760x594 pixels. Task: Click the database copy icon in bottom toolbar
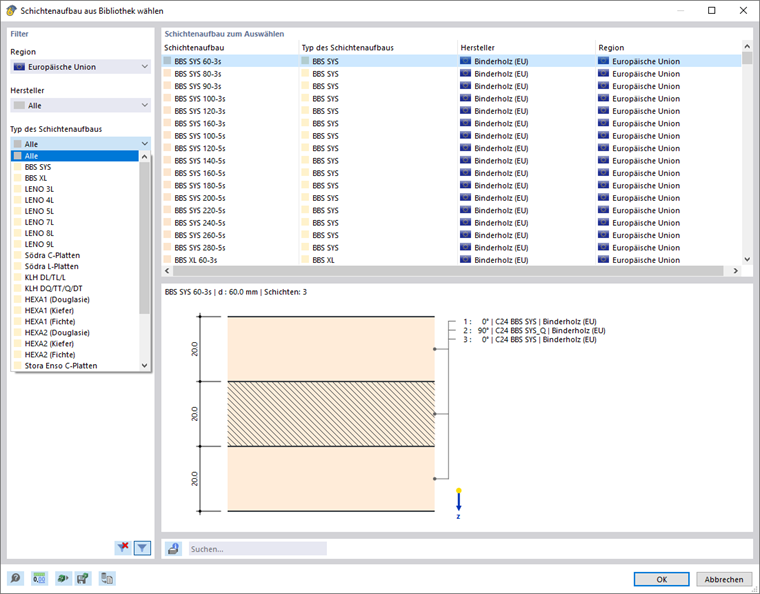click(107, 578)
